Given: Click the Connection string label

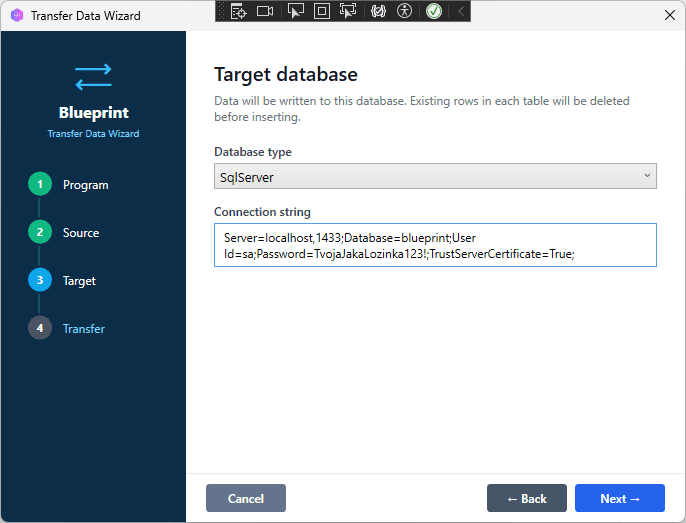Looking at the screenshot, I should (x=262, y=212).
